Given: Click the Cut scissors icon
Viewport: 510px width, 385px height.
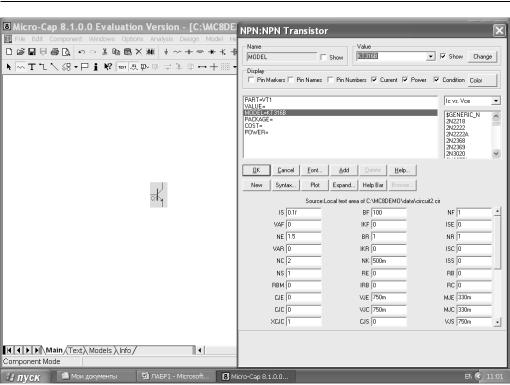Looking at the screenshot, I should 104,52.
